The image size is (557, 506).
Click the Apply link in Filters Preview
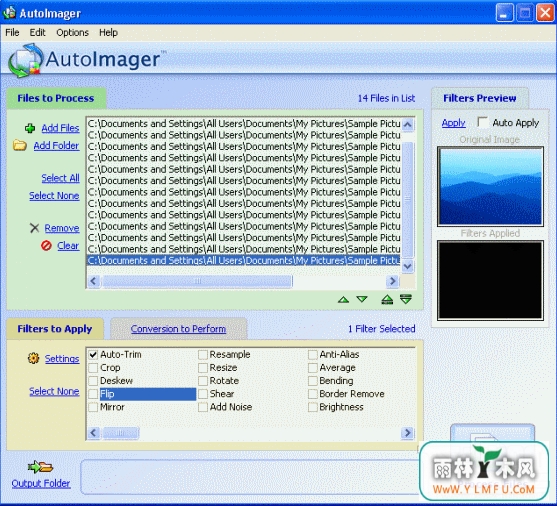[454, 123]
